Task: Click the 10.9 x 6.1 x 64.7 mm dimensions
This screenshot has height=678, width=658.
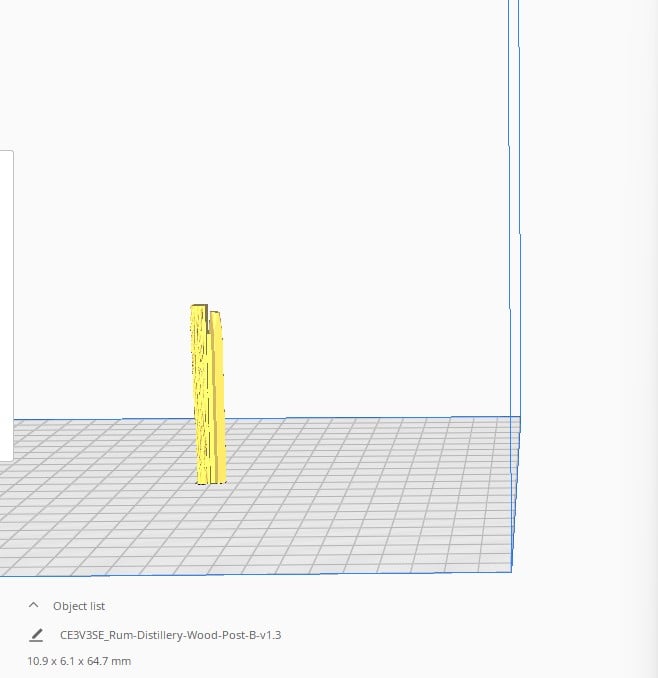Action: coord(79,661)
